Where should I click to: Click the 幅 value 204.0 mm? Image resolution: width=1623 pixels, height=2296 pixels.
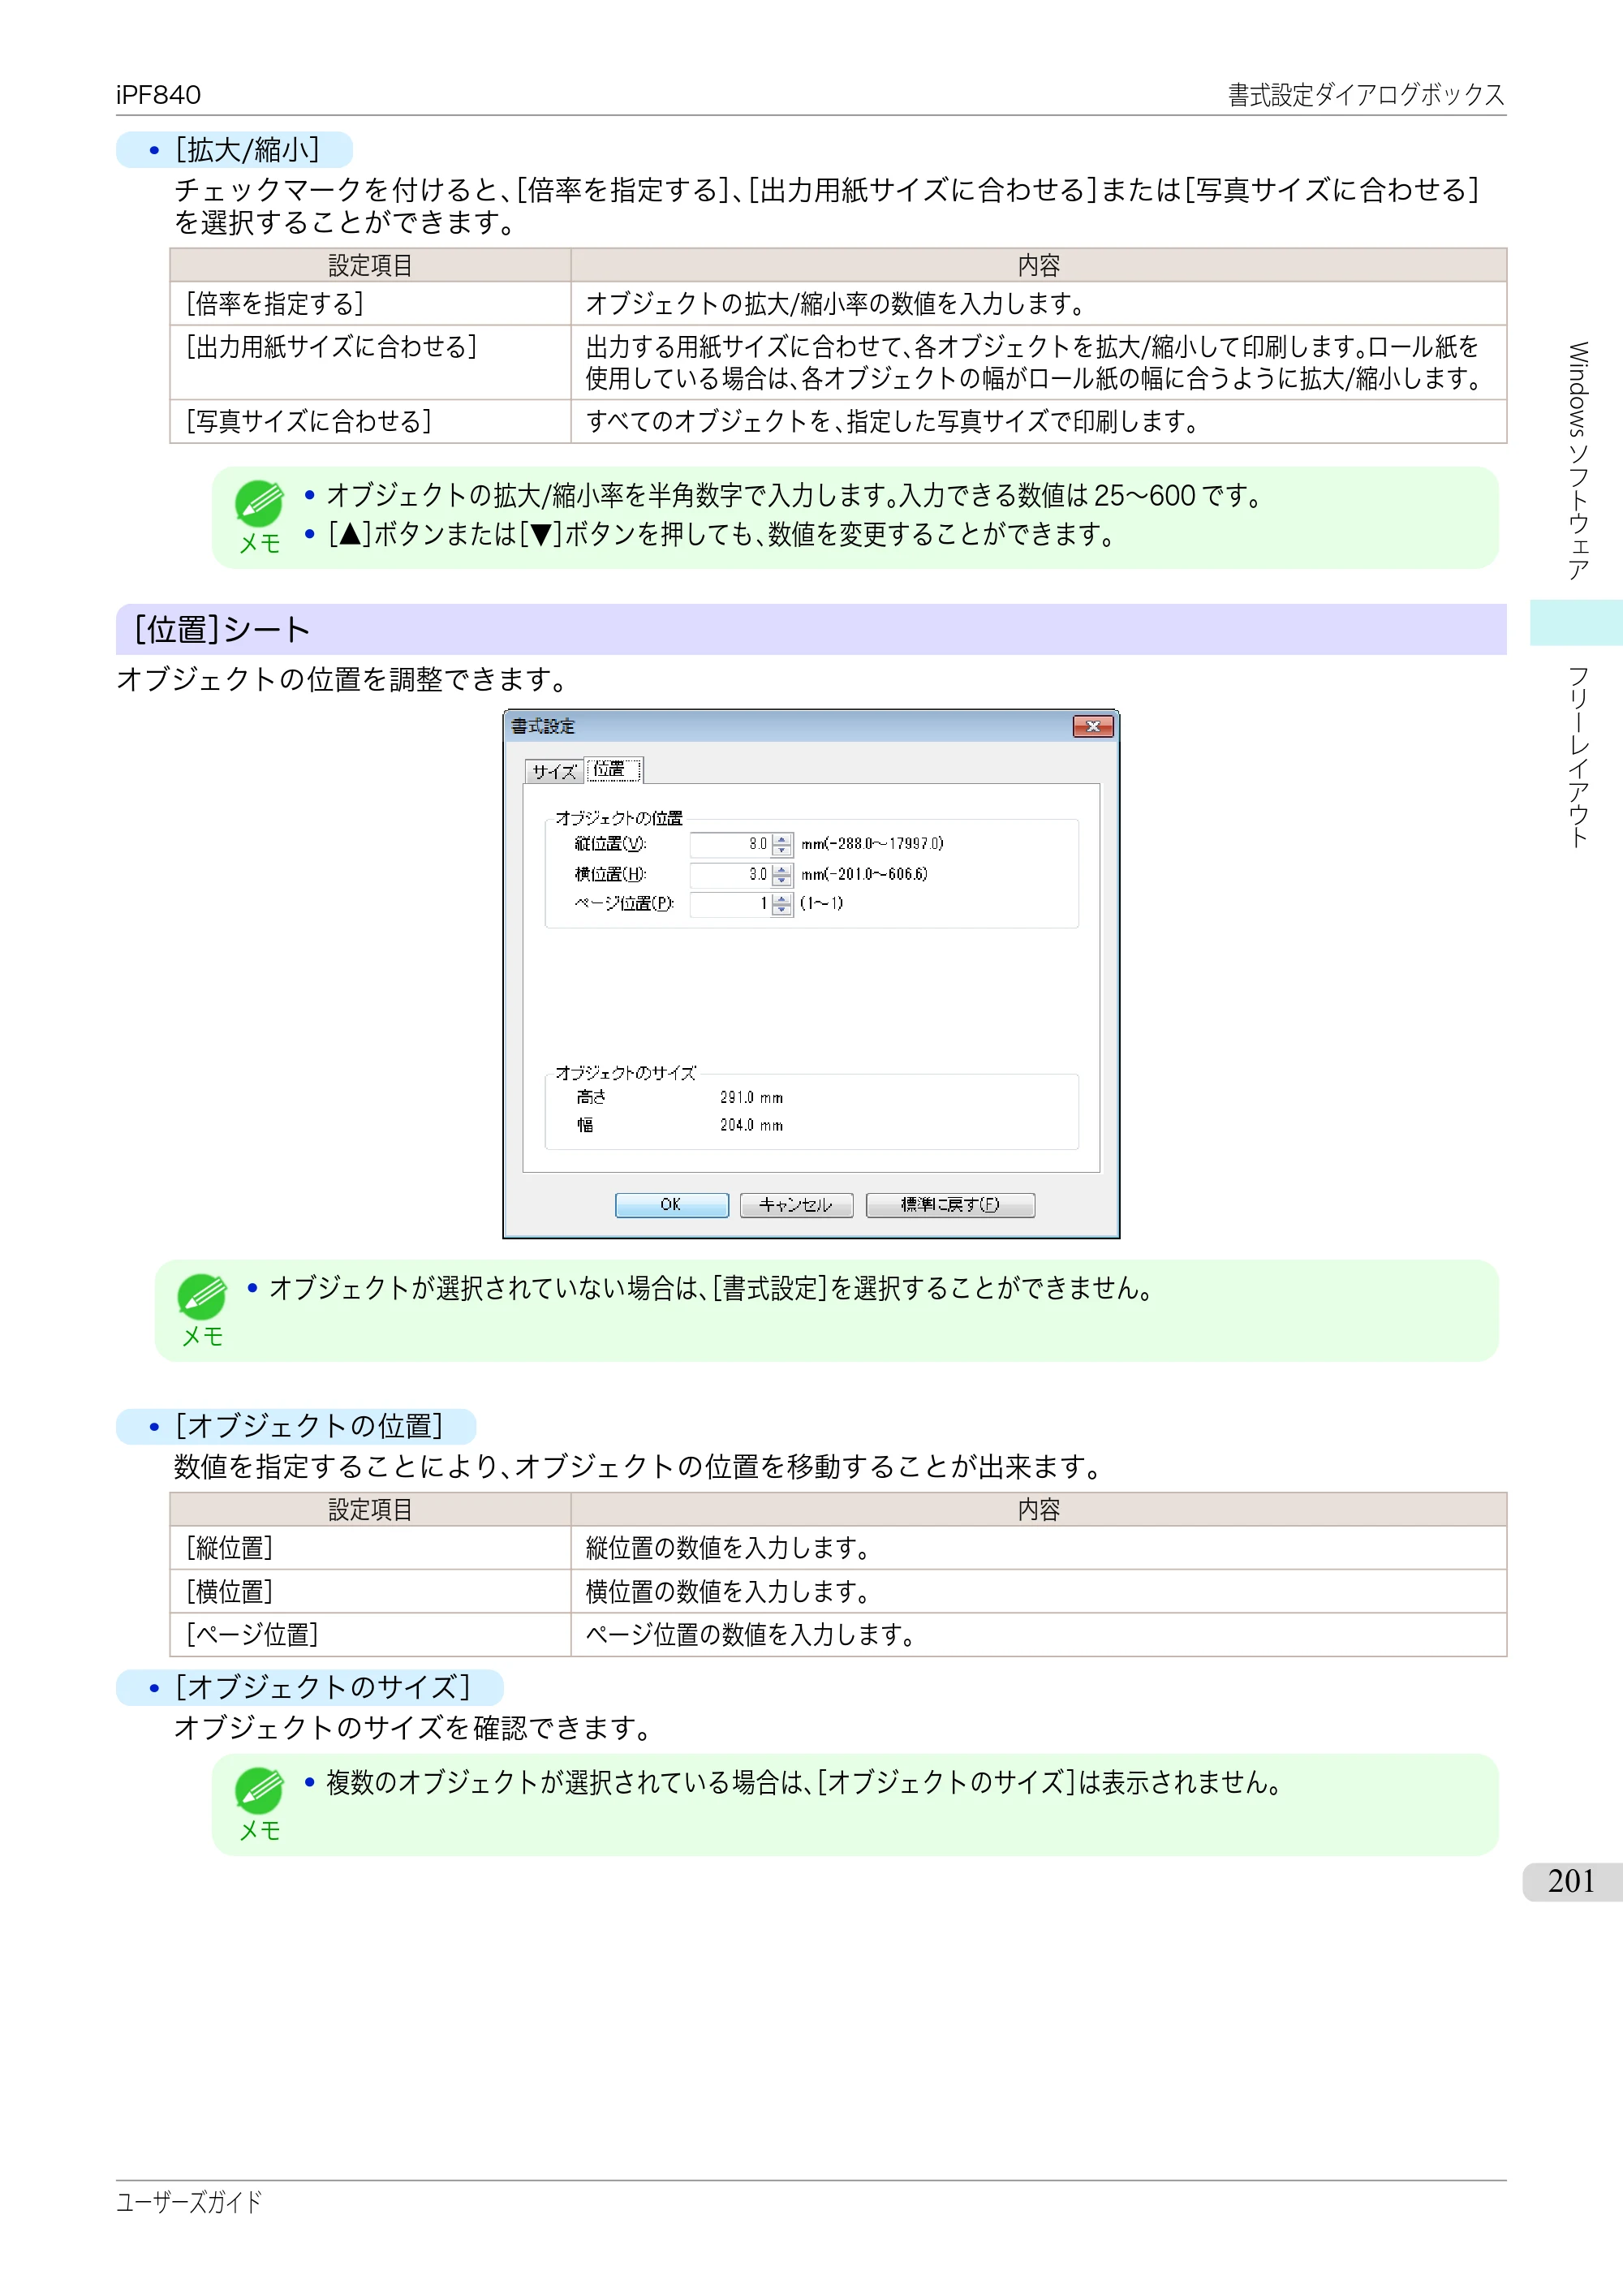(751, 1125)
